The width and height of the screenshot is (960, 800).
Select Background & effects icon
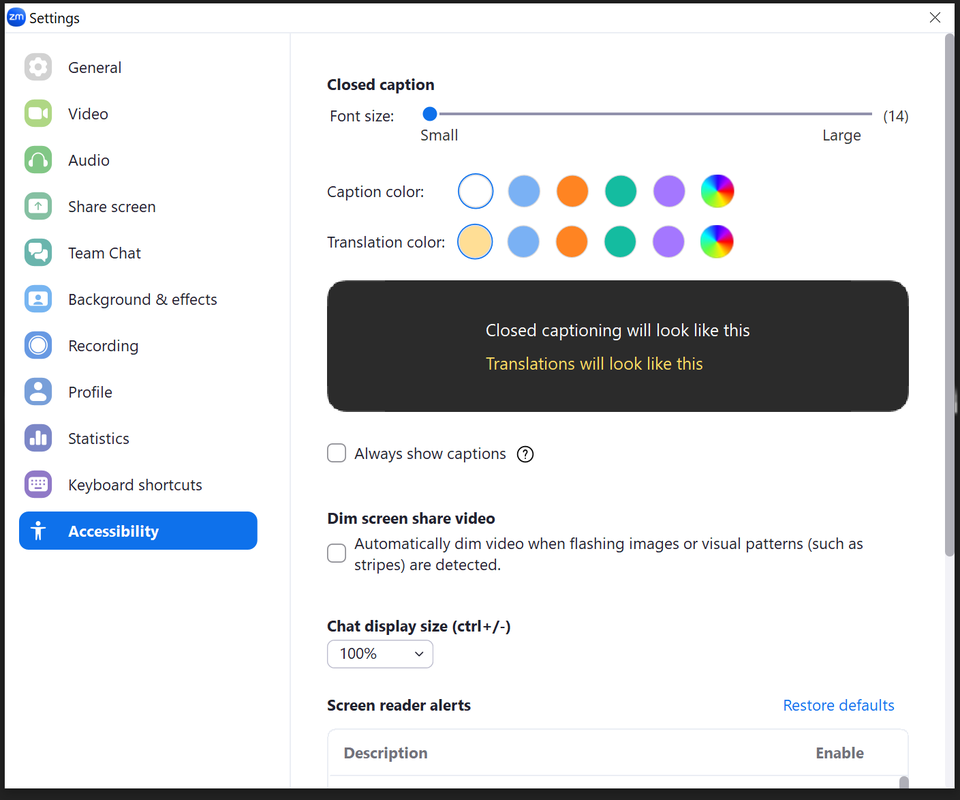38,299
